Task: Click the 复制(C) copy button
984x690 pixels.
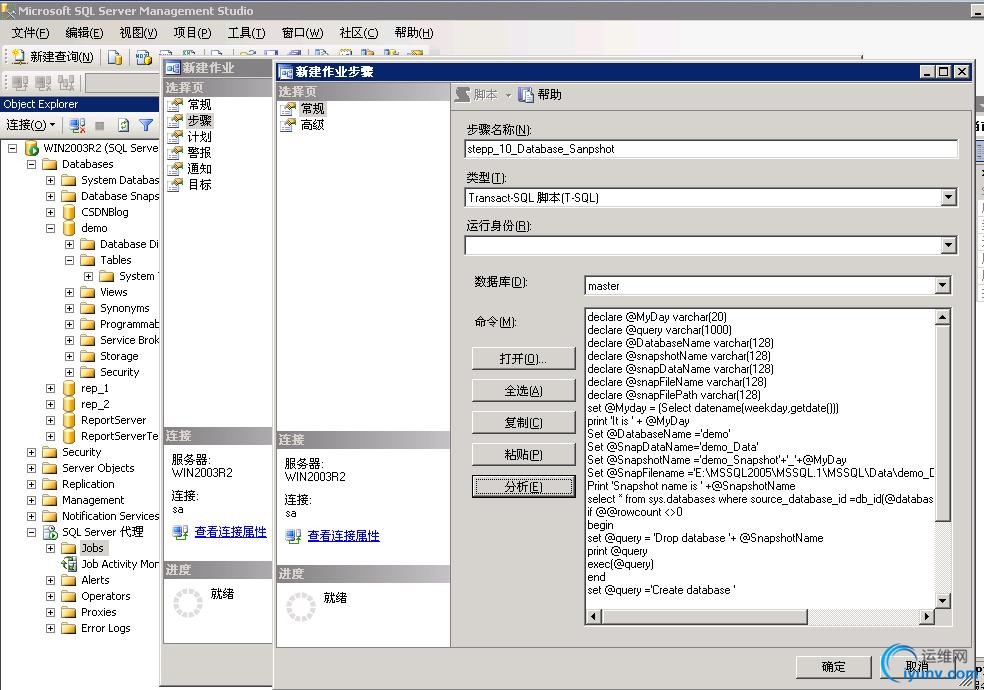Action: pyautogui.click(x=523, y=423)
